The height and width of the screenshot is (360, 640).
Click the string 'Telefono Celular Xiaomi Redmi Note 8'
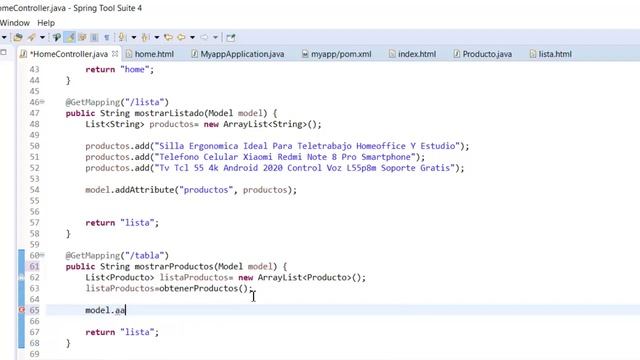[x=249, y=157]
